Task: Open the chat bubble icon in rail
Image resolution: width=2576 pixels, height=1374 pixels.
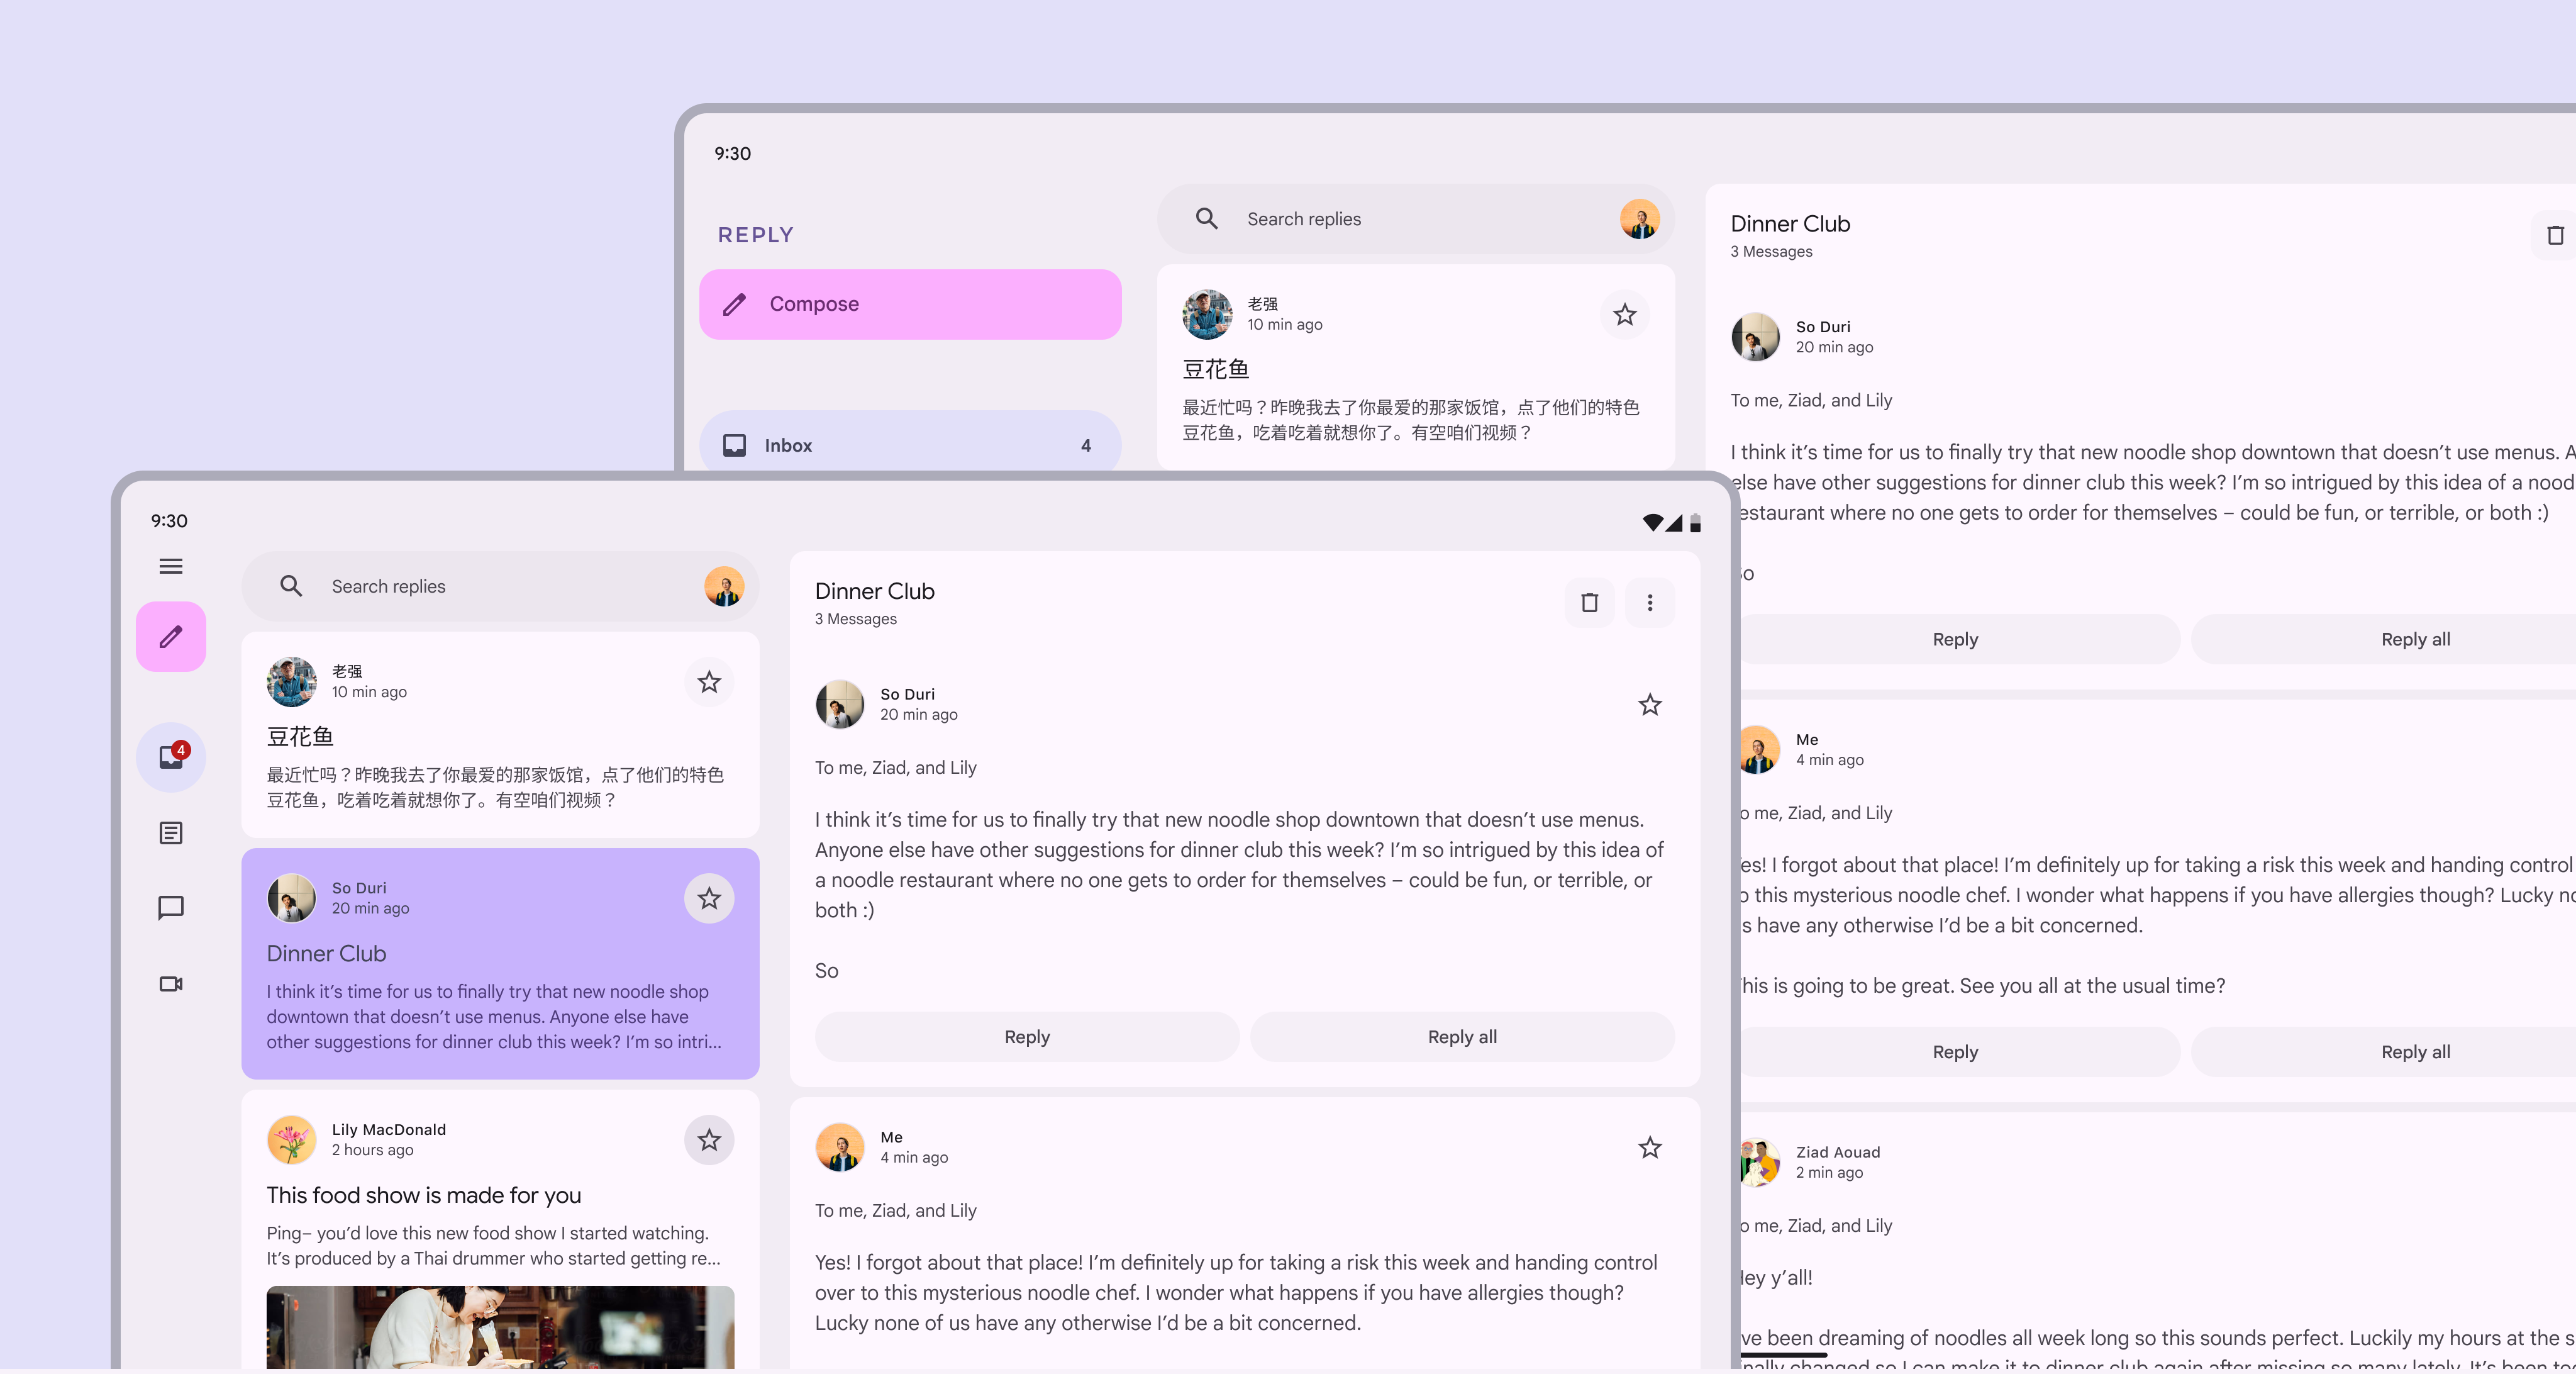Action: [x=171, y=907]
